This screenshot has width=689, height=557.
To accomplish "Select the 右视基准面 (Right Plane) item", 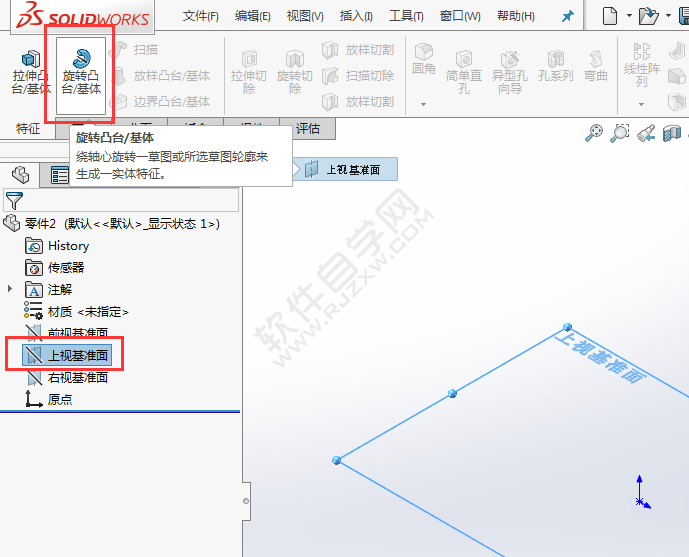I will coord(66,377).
